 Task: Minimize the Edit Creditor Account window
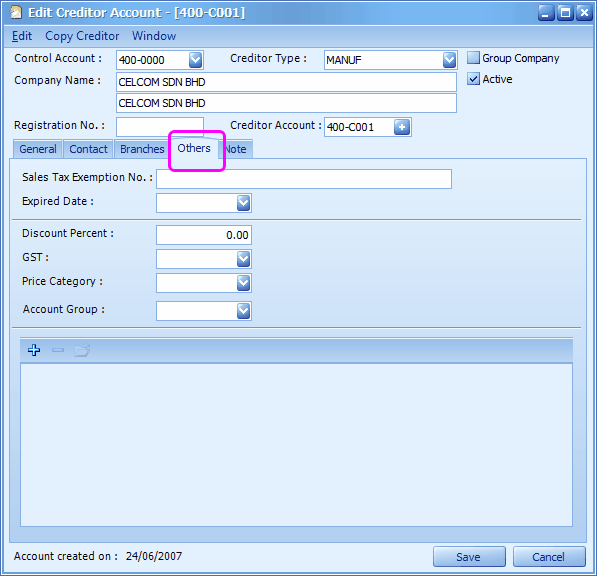point(546,13)
